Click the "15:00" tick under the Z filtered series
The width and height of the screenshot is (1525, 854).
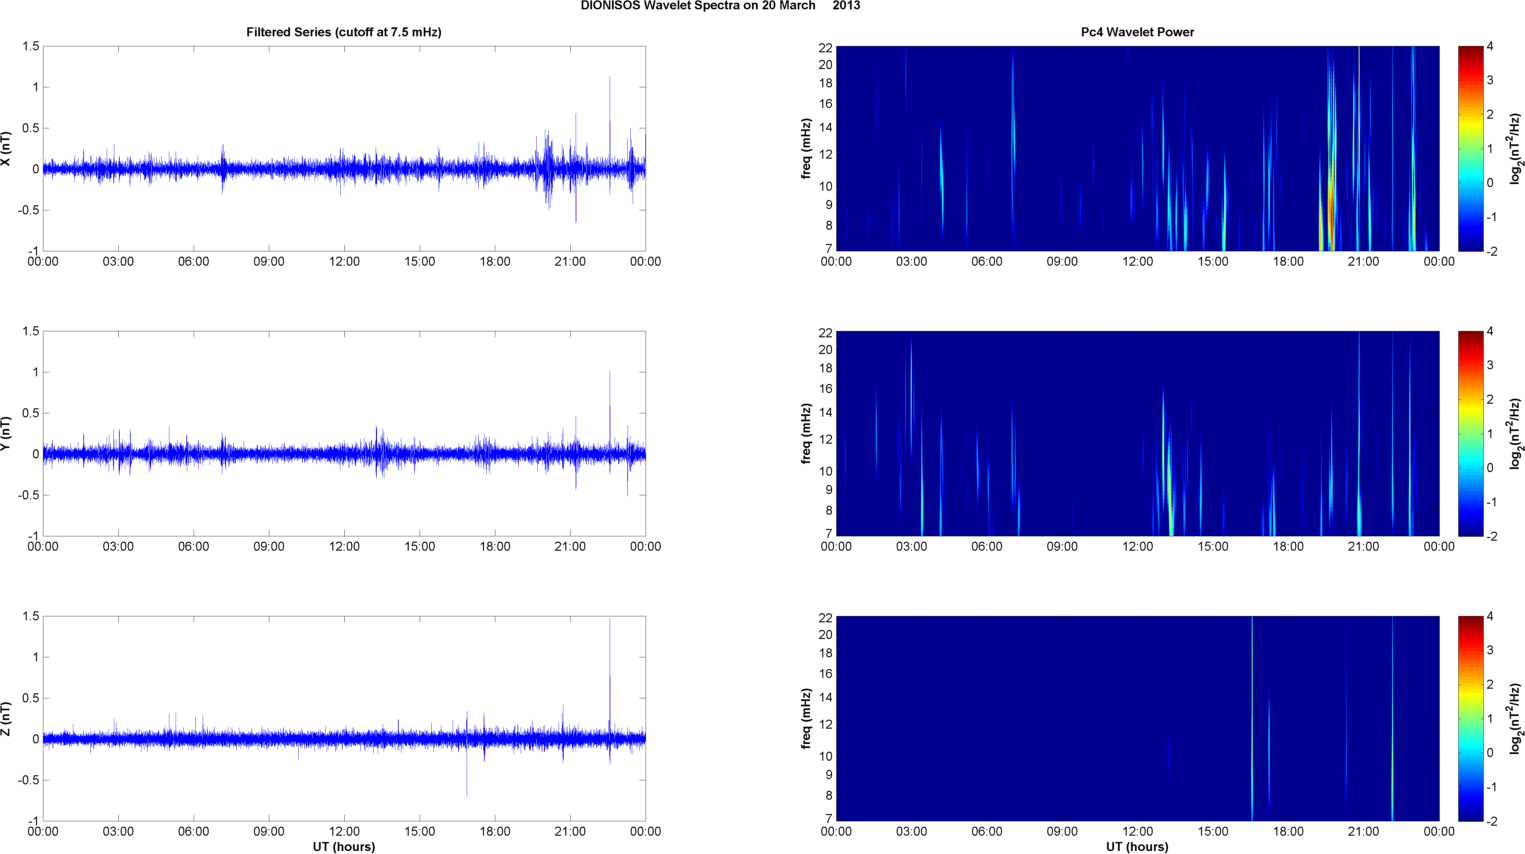(x=420, y=832)
